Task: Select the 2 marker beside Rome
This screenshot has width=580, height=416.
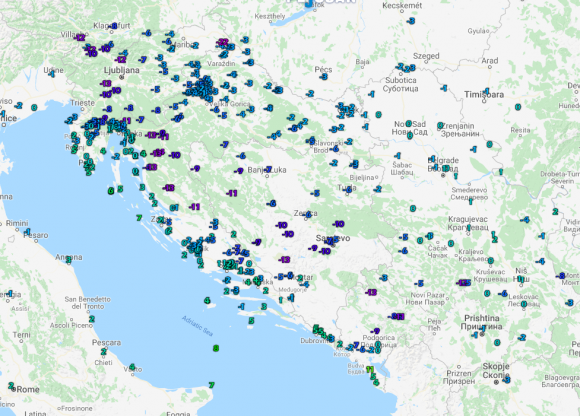Action: pyautogui.click(x=11, y=385)
